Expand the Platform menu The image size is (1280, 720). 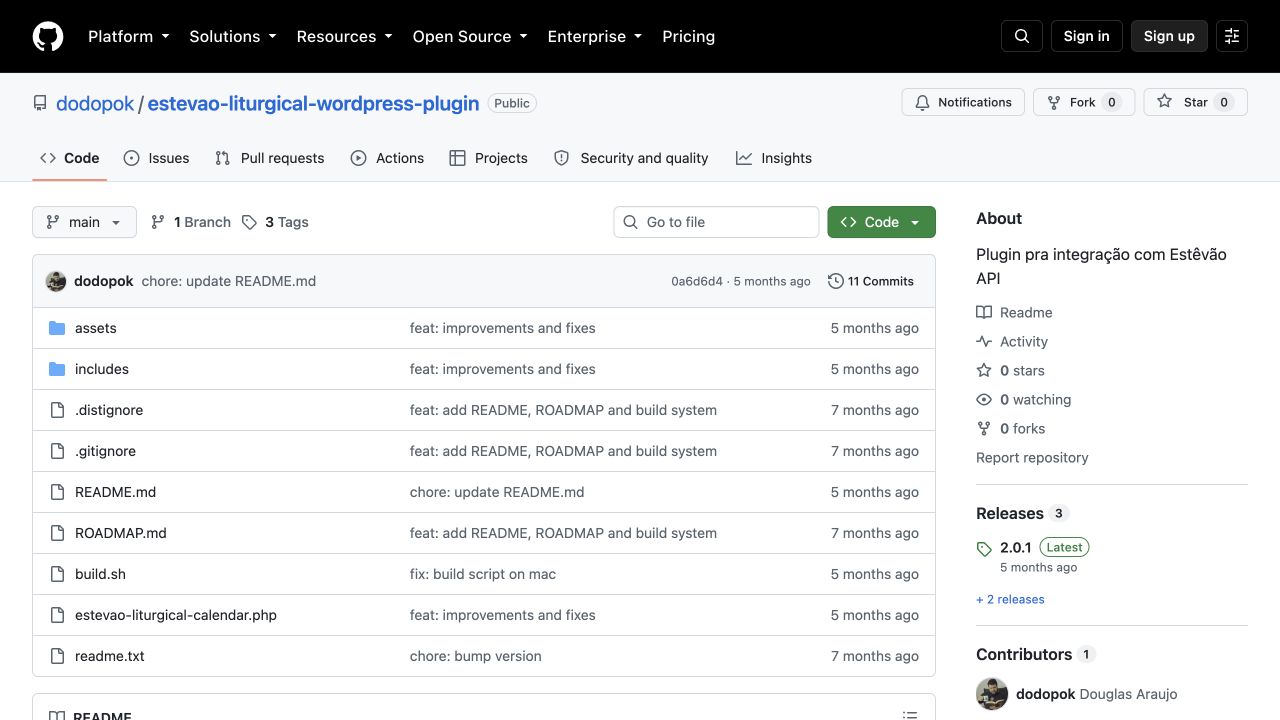129,36
